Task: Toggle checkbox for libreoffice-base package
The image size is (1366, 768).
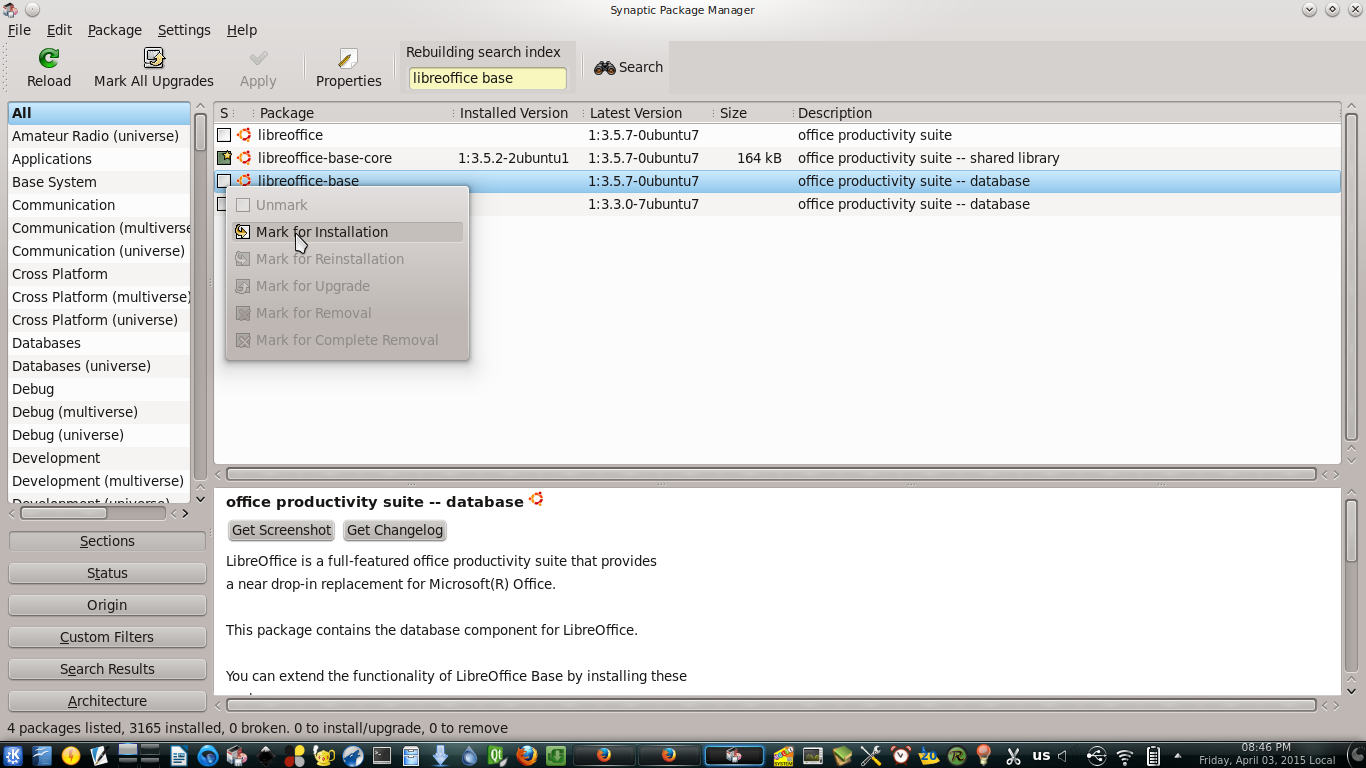Action: pos(224,181)
